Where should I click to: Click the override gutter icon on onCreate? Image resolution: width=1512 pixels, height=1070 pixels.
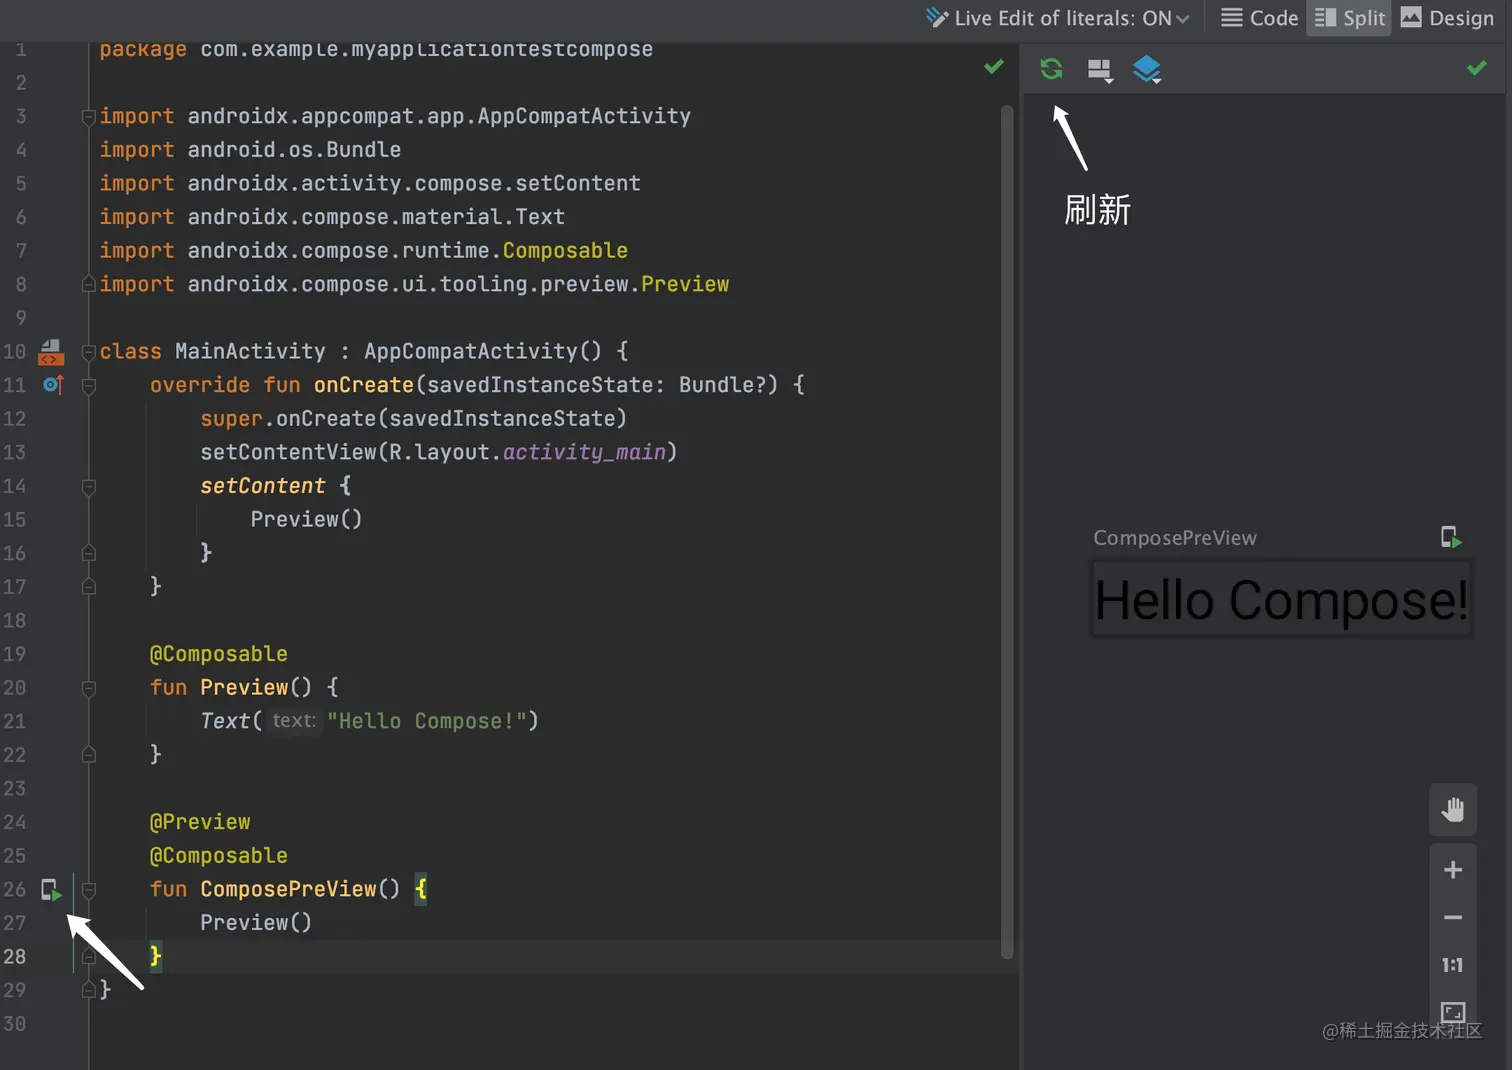coord(53,384)
